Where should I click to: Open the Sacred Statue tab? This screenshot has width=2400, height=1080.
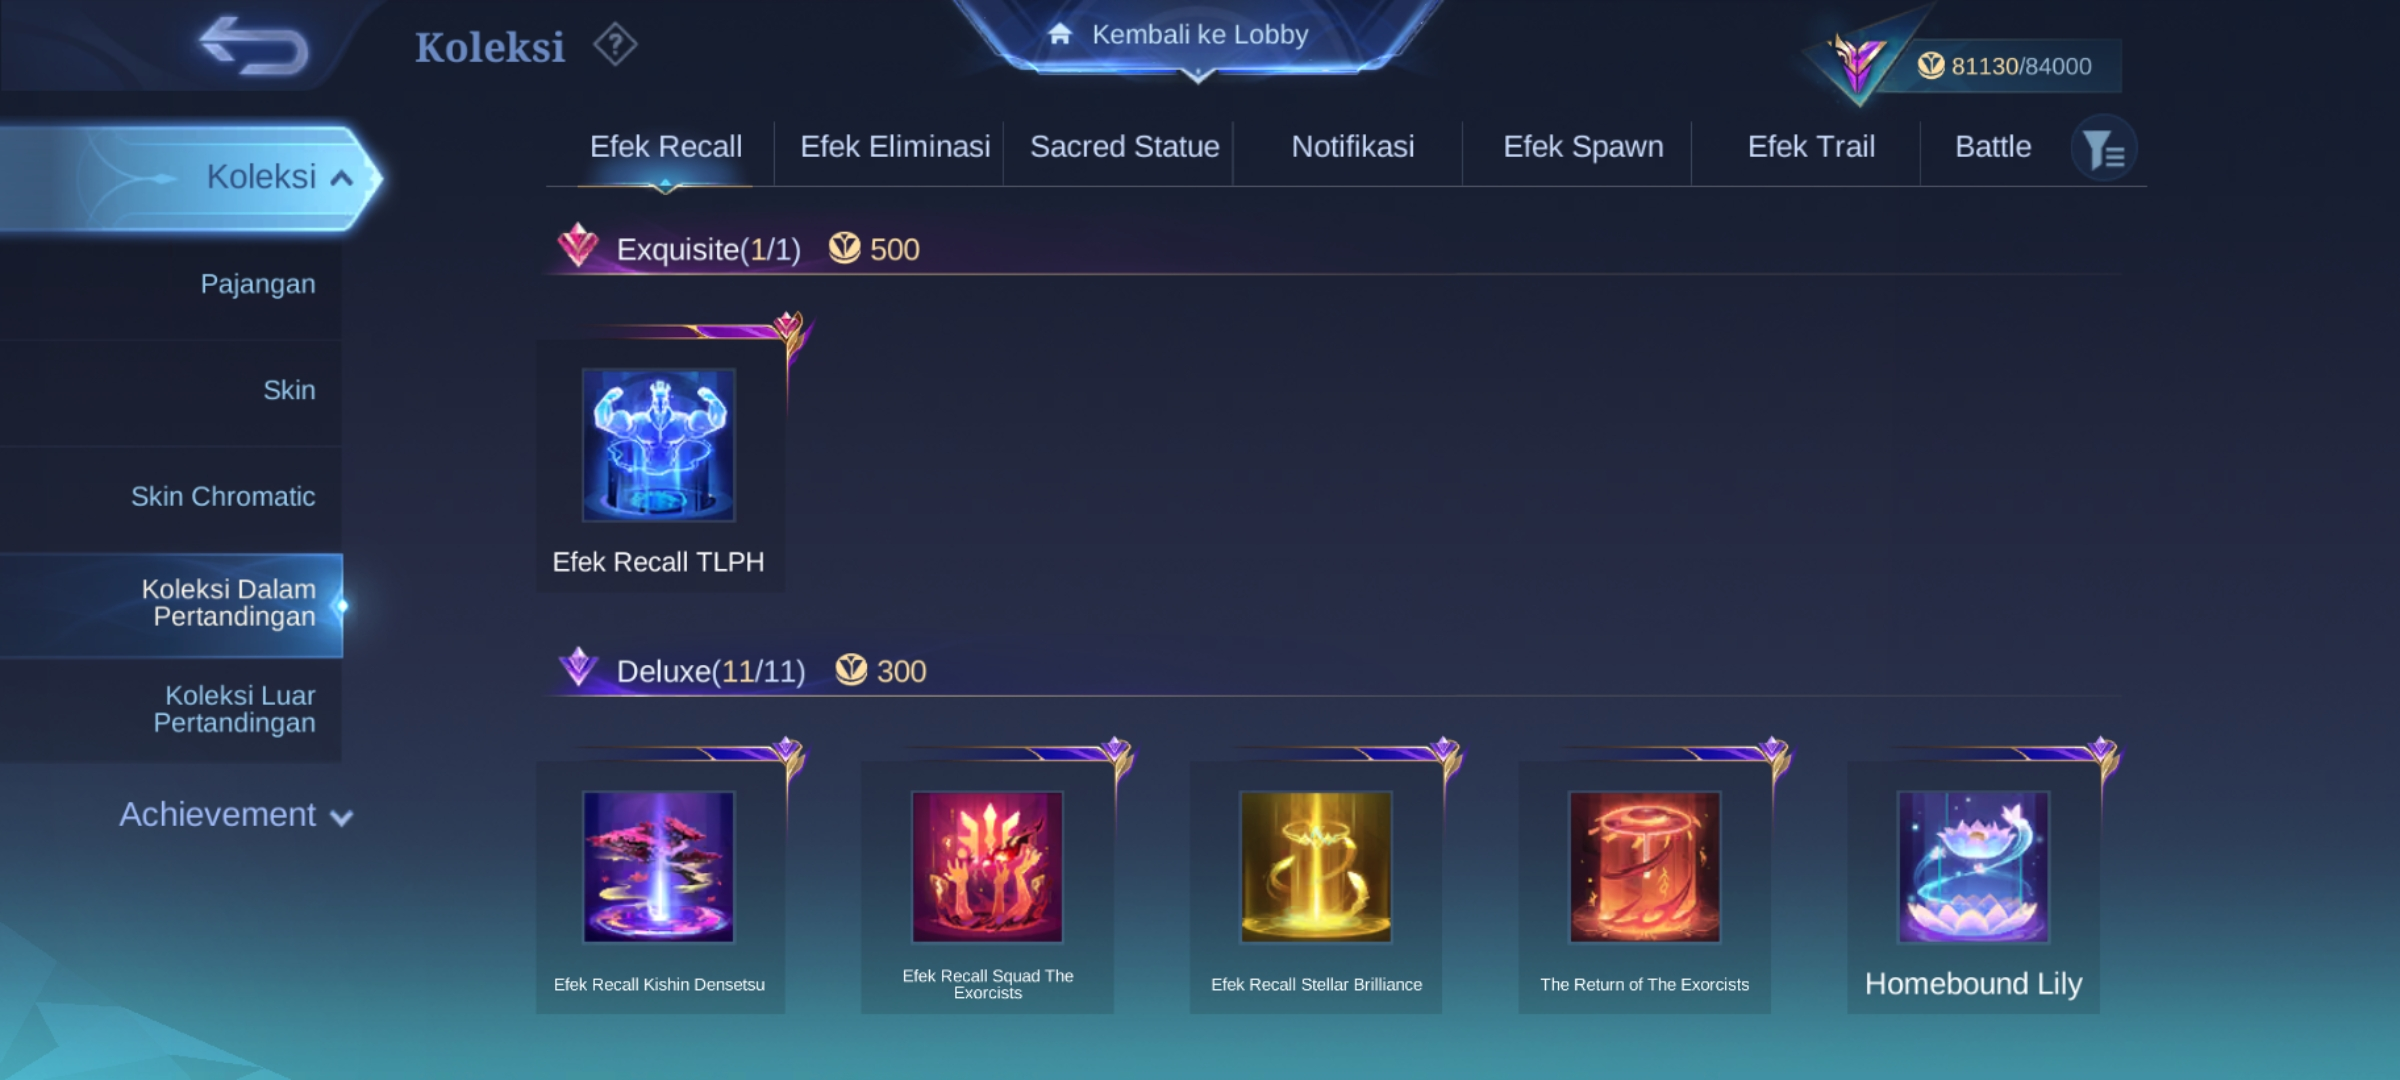point(1124,147)
